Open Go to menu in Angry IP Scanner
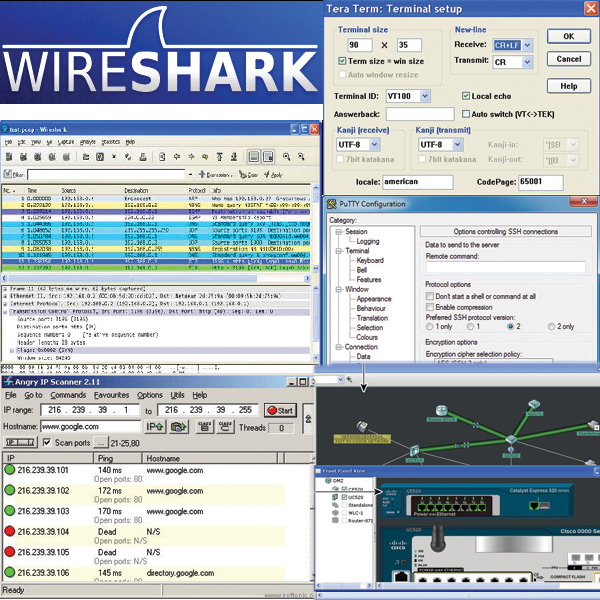This screenshot has width=600, height=600. point(33,395)
